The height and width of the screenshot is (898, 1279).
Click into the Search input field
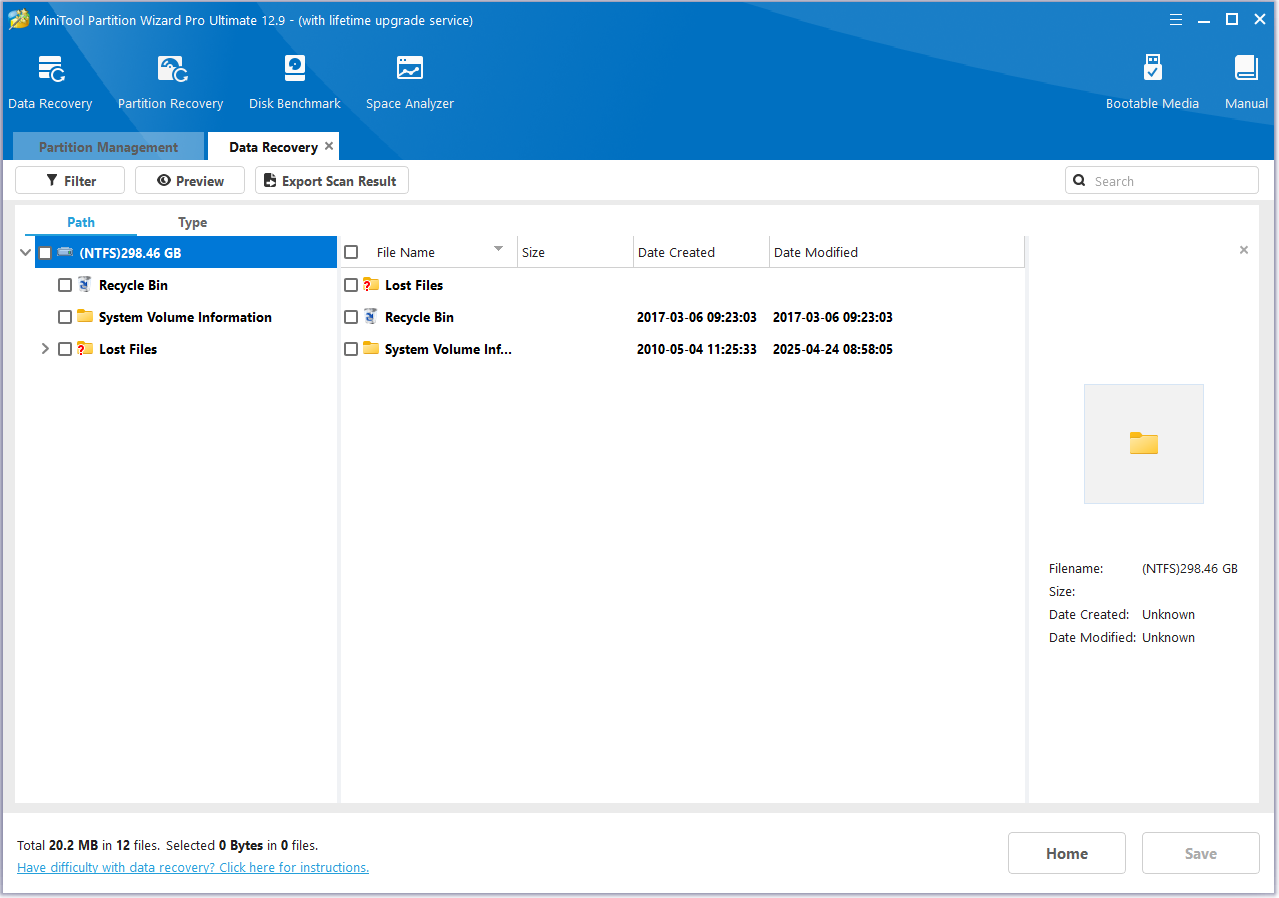pos(1162,181)
